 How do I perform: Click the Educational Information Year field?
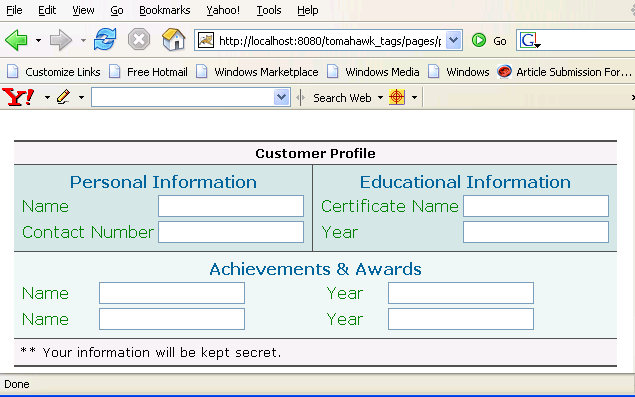click(x=536, y=232)
